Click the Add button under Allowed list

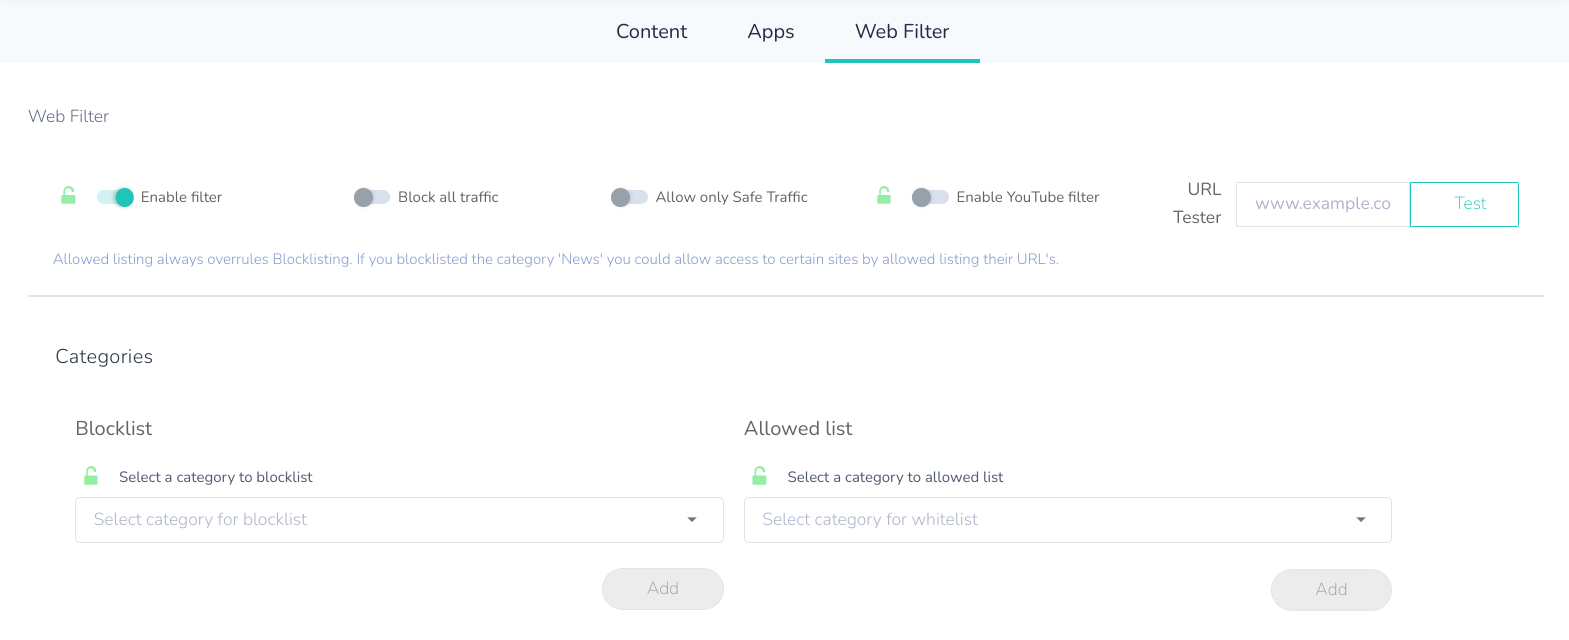click(1331, 590)
